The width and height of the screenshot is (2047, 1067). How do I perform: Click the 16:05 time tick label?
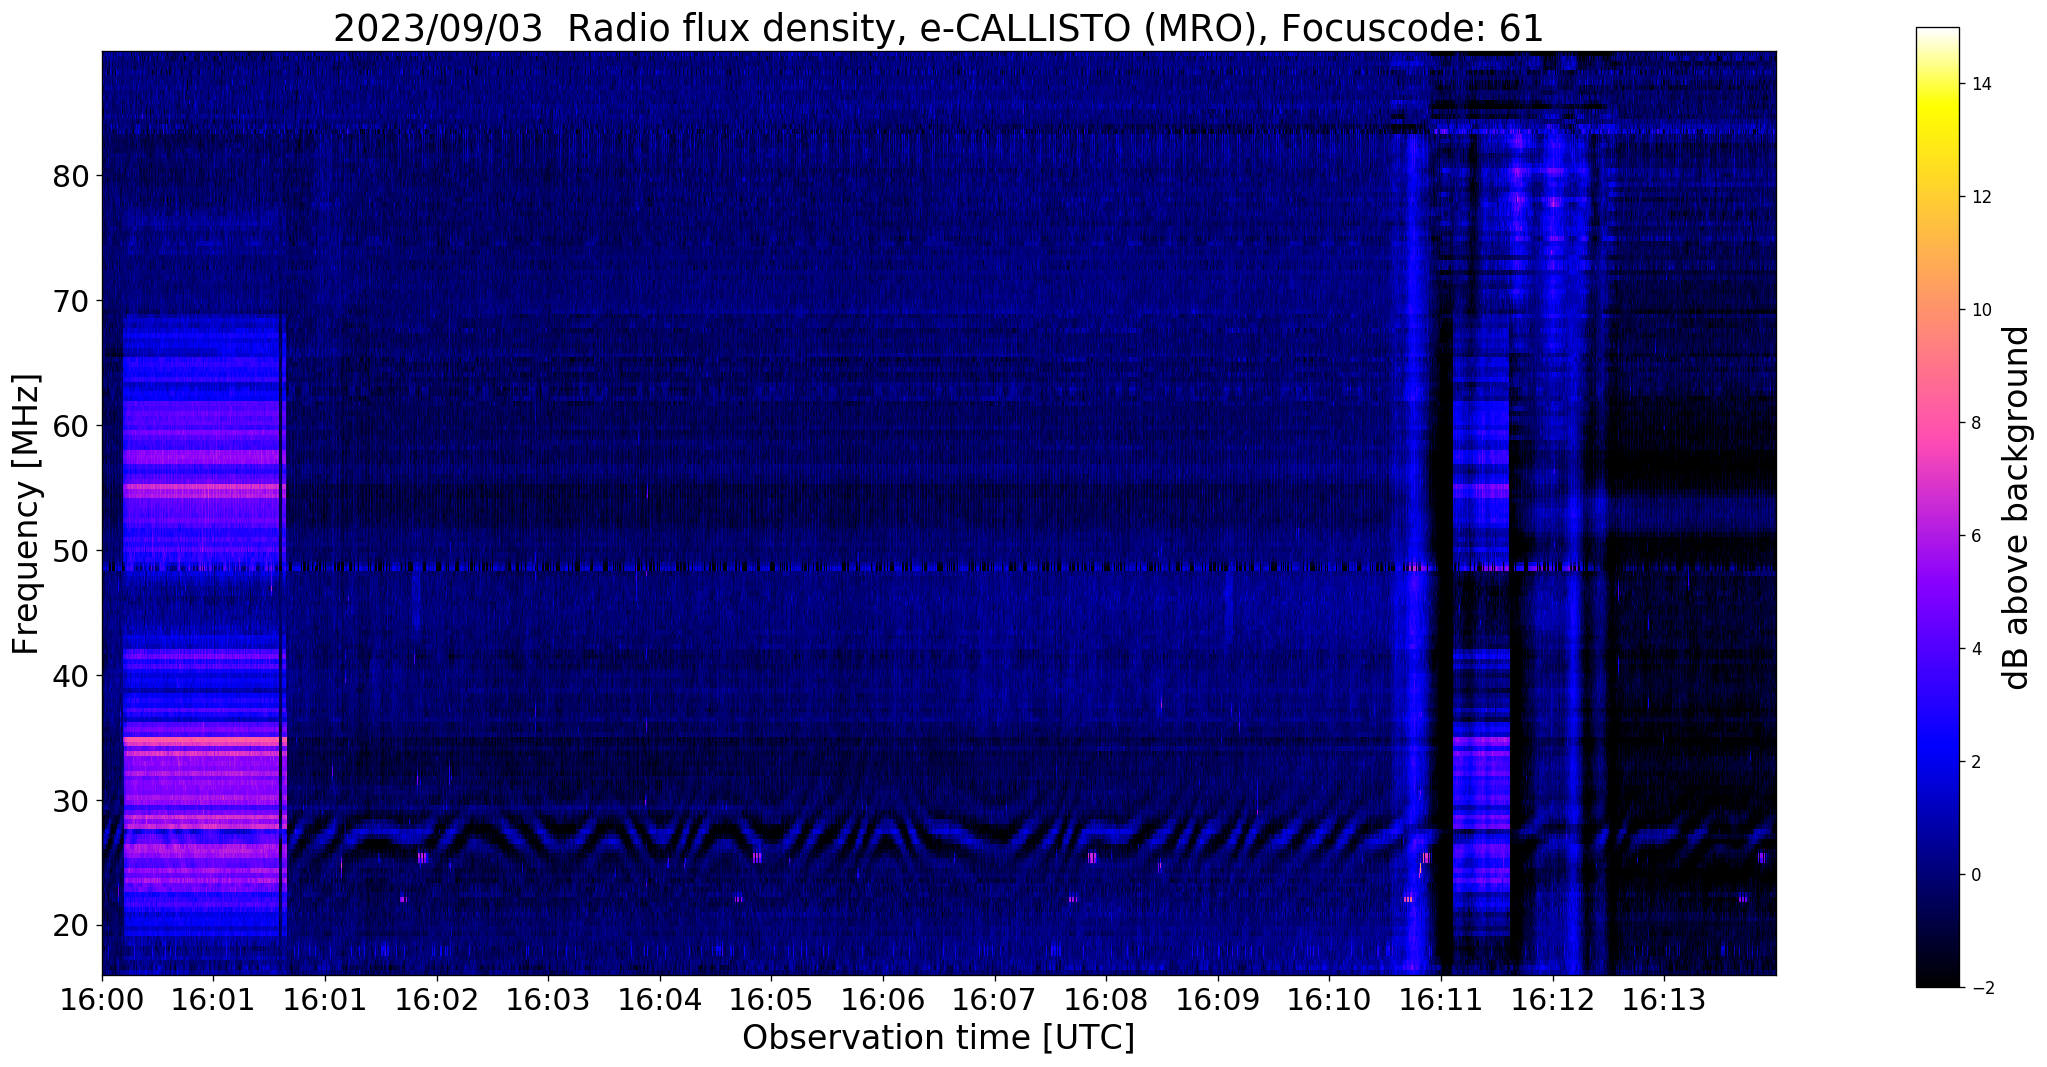(771, 999)
